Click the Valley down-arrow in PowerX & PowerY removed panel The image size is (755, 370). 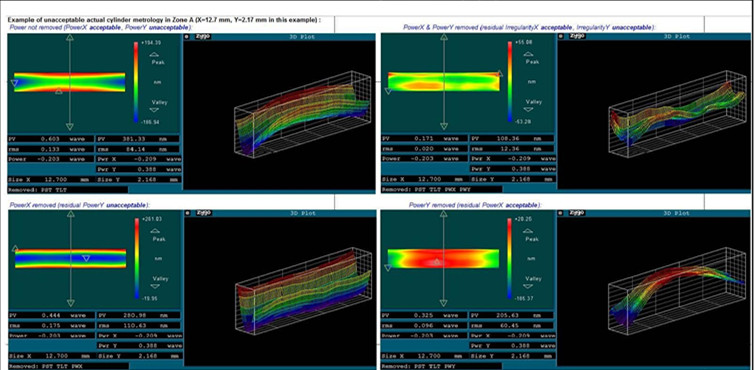[529, 109]
